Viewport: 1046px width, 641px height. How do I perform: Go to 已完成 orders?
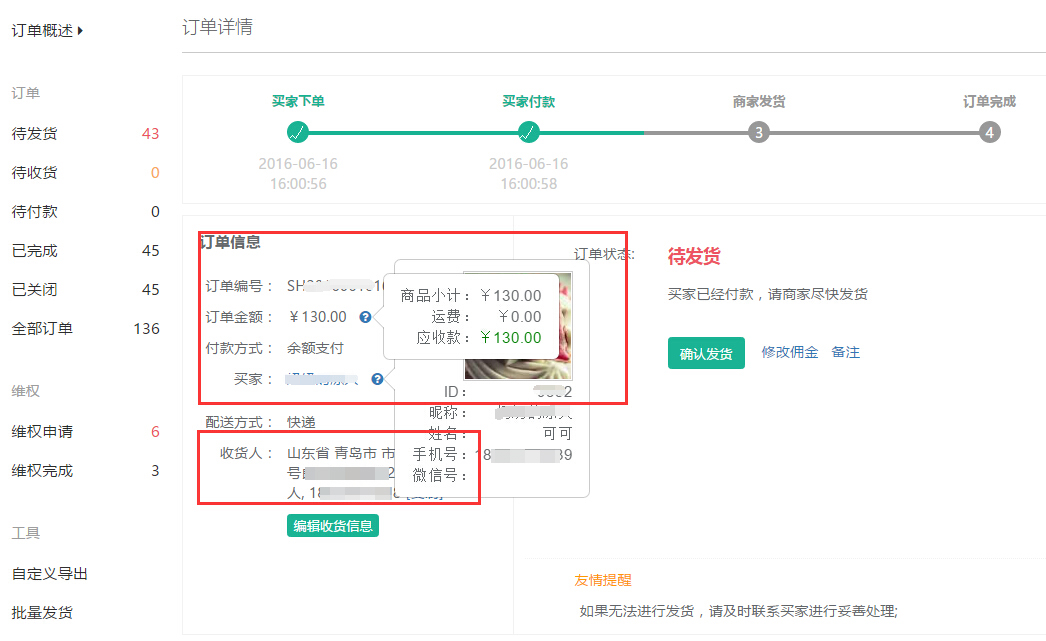(x=35, y=251)
